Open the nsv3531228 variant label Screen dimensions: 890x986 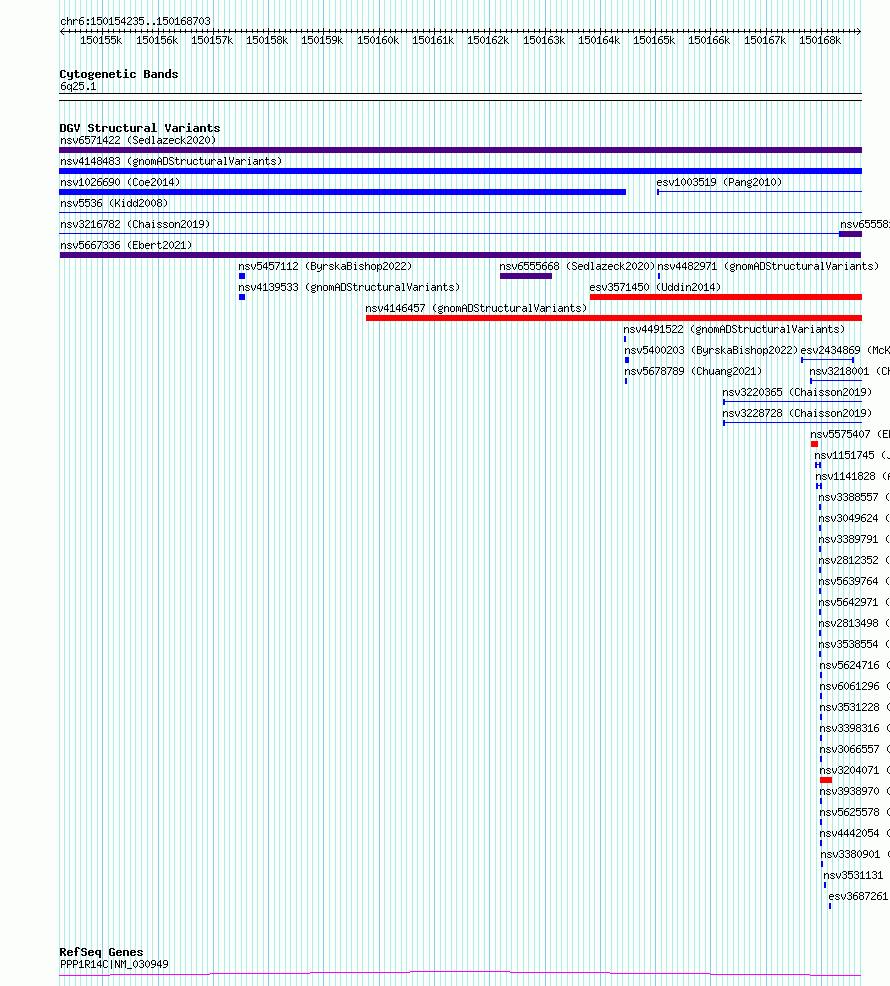click(x=854, y=707)
